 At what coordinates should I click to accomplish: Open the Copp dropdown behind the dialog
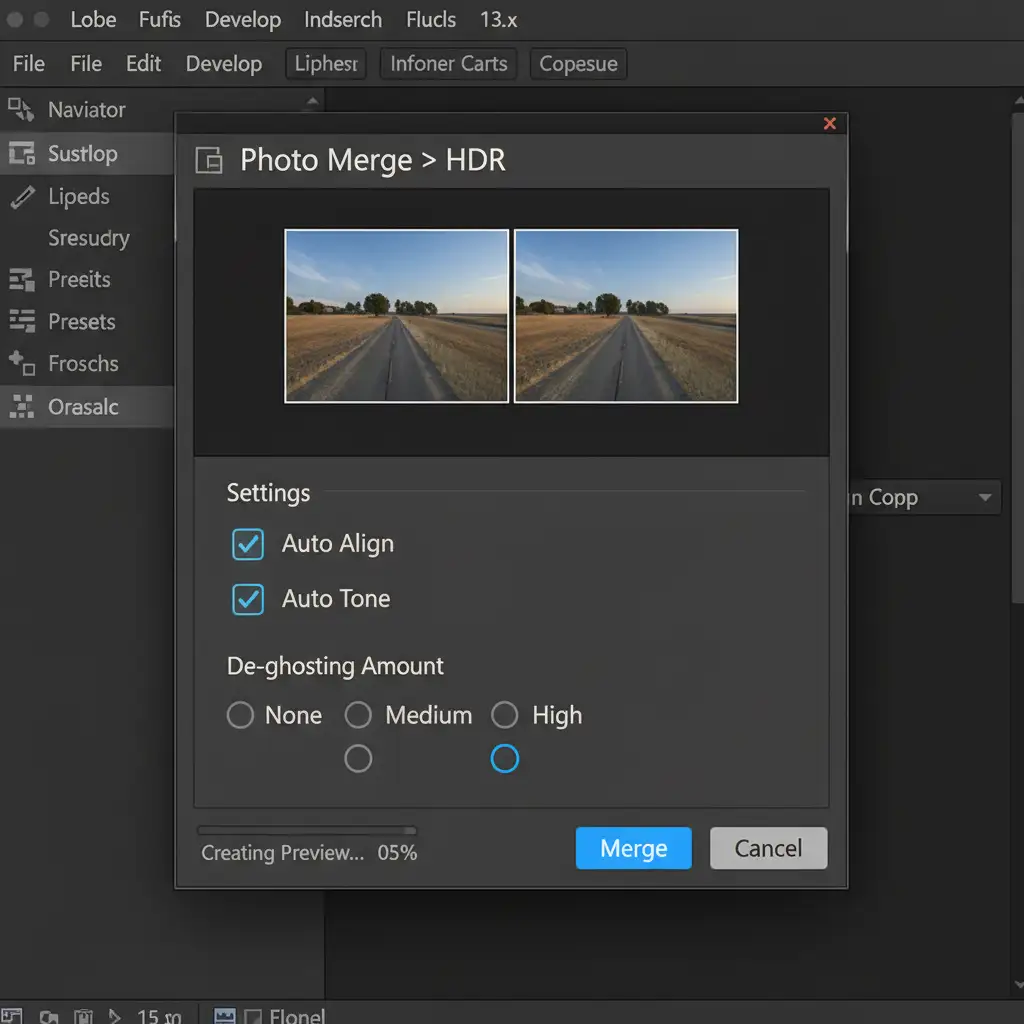(985, 498)
